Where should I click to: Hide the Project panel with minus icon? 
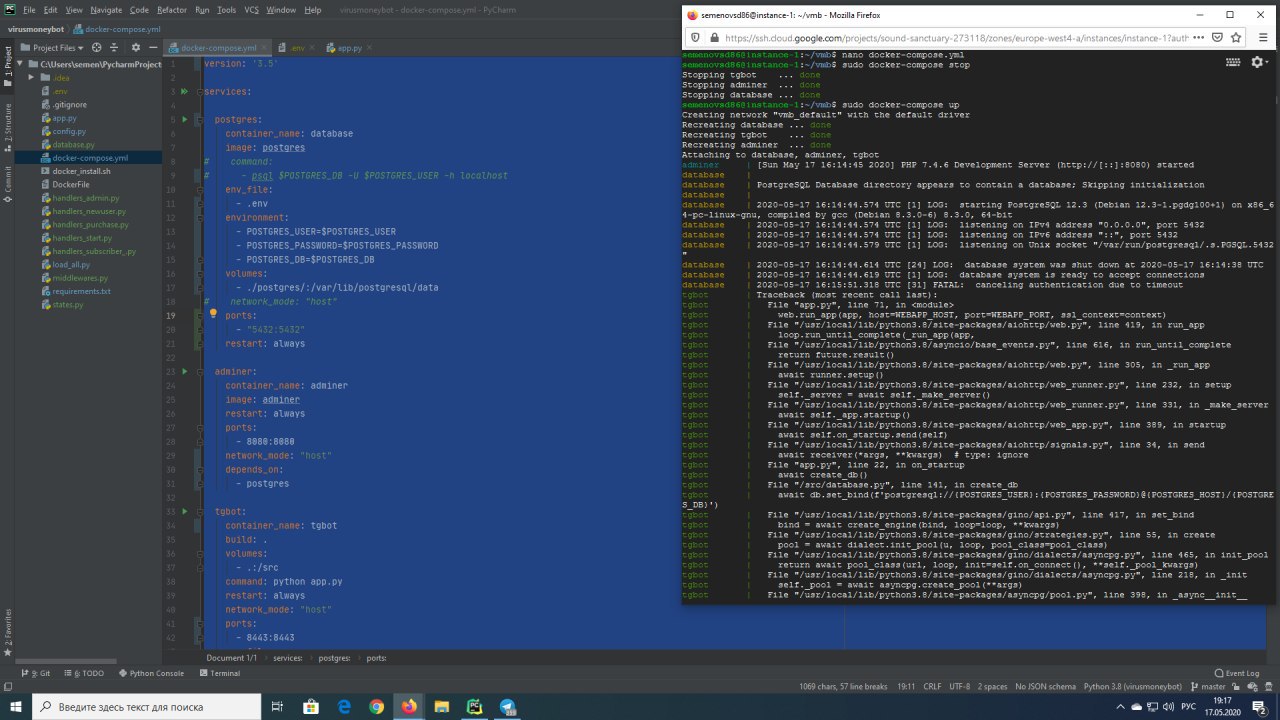click(x=154, y=47)
